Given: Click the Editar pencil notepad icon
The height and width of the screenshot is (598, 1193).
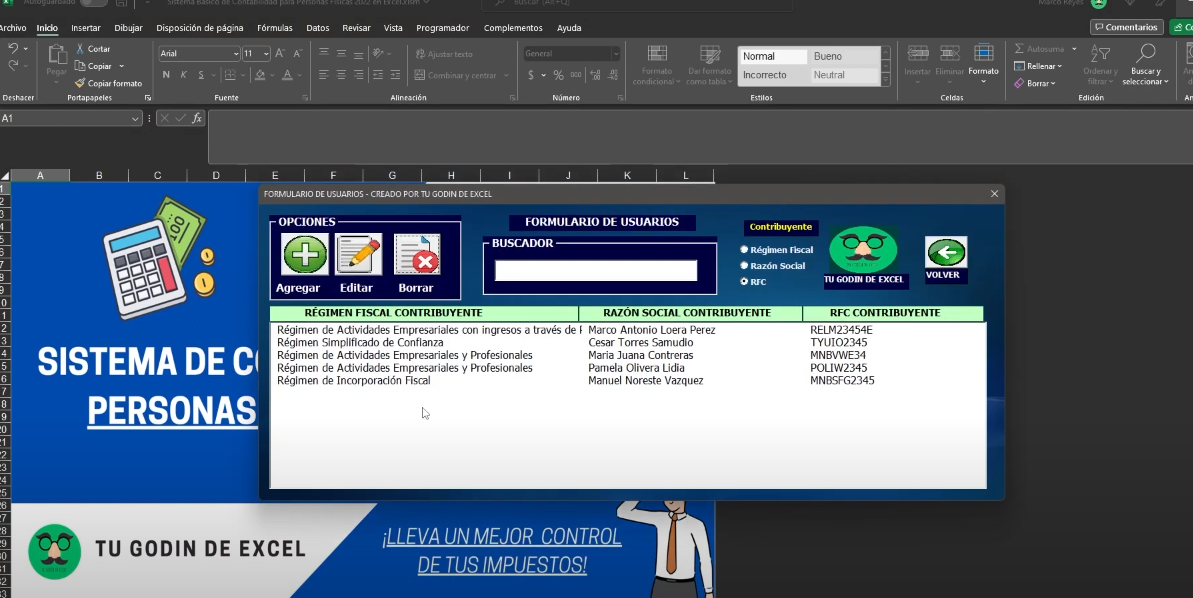Looking at the screenshot, I should [x=358, y=254].
